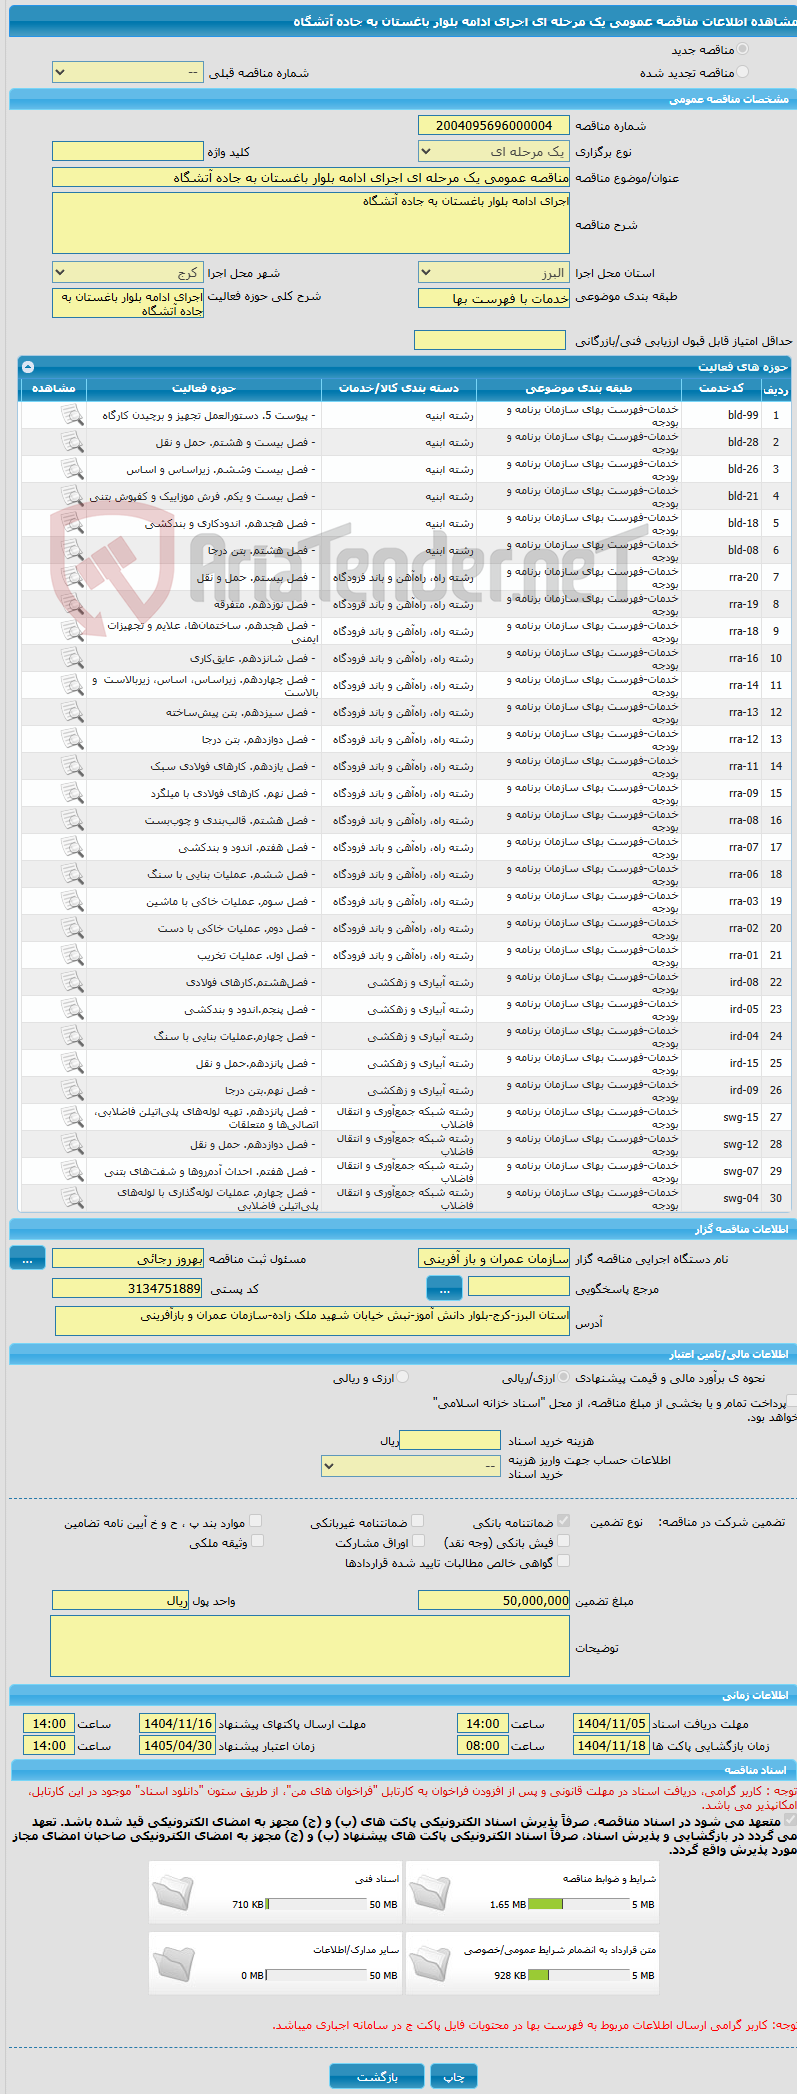Image resolution: width=797 pixels, height=2094 pixels.
Task: Open view icon for row rra-07
Action: click(72, 847)
